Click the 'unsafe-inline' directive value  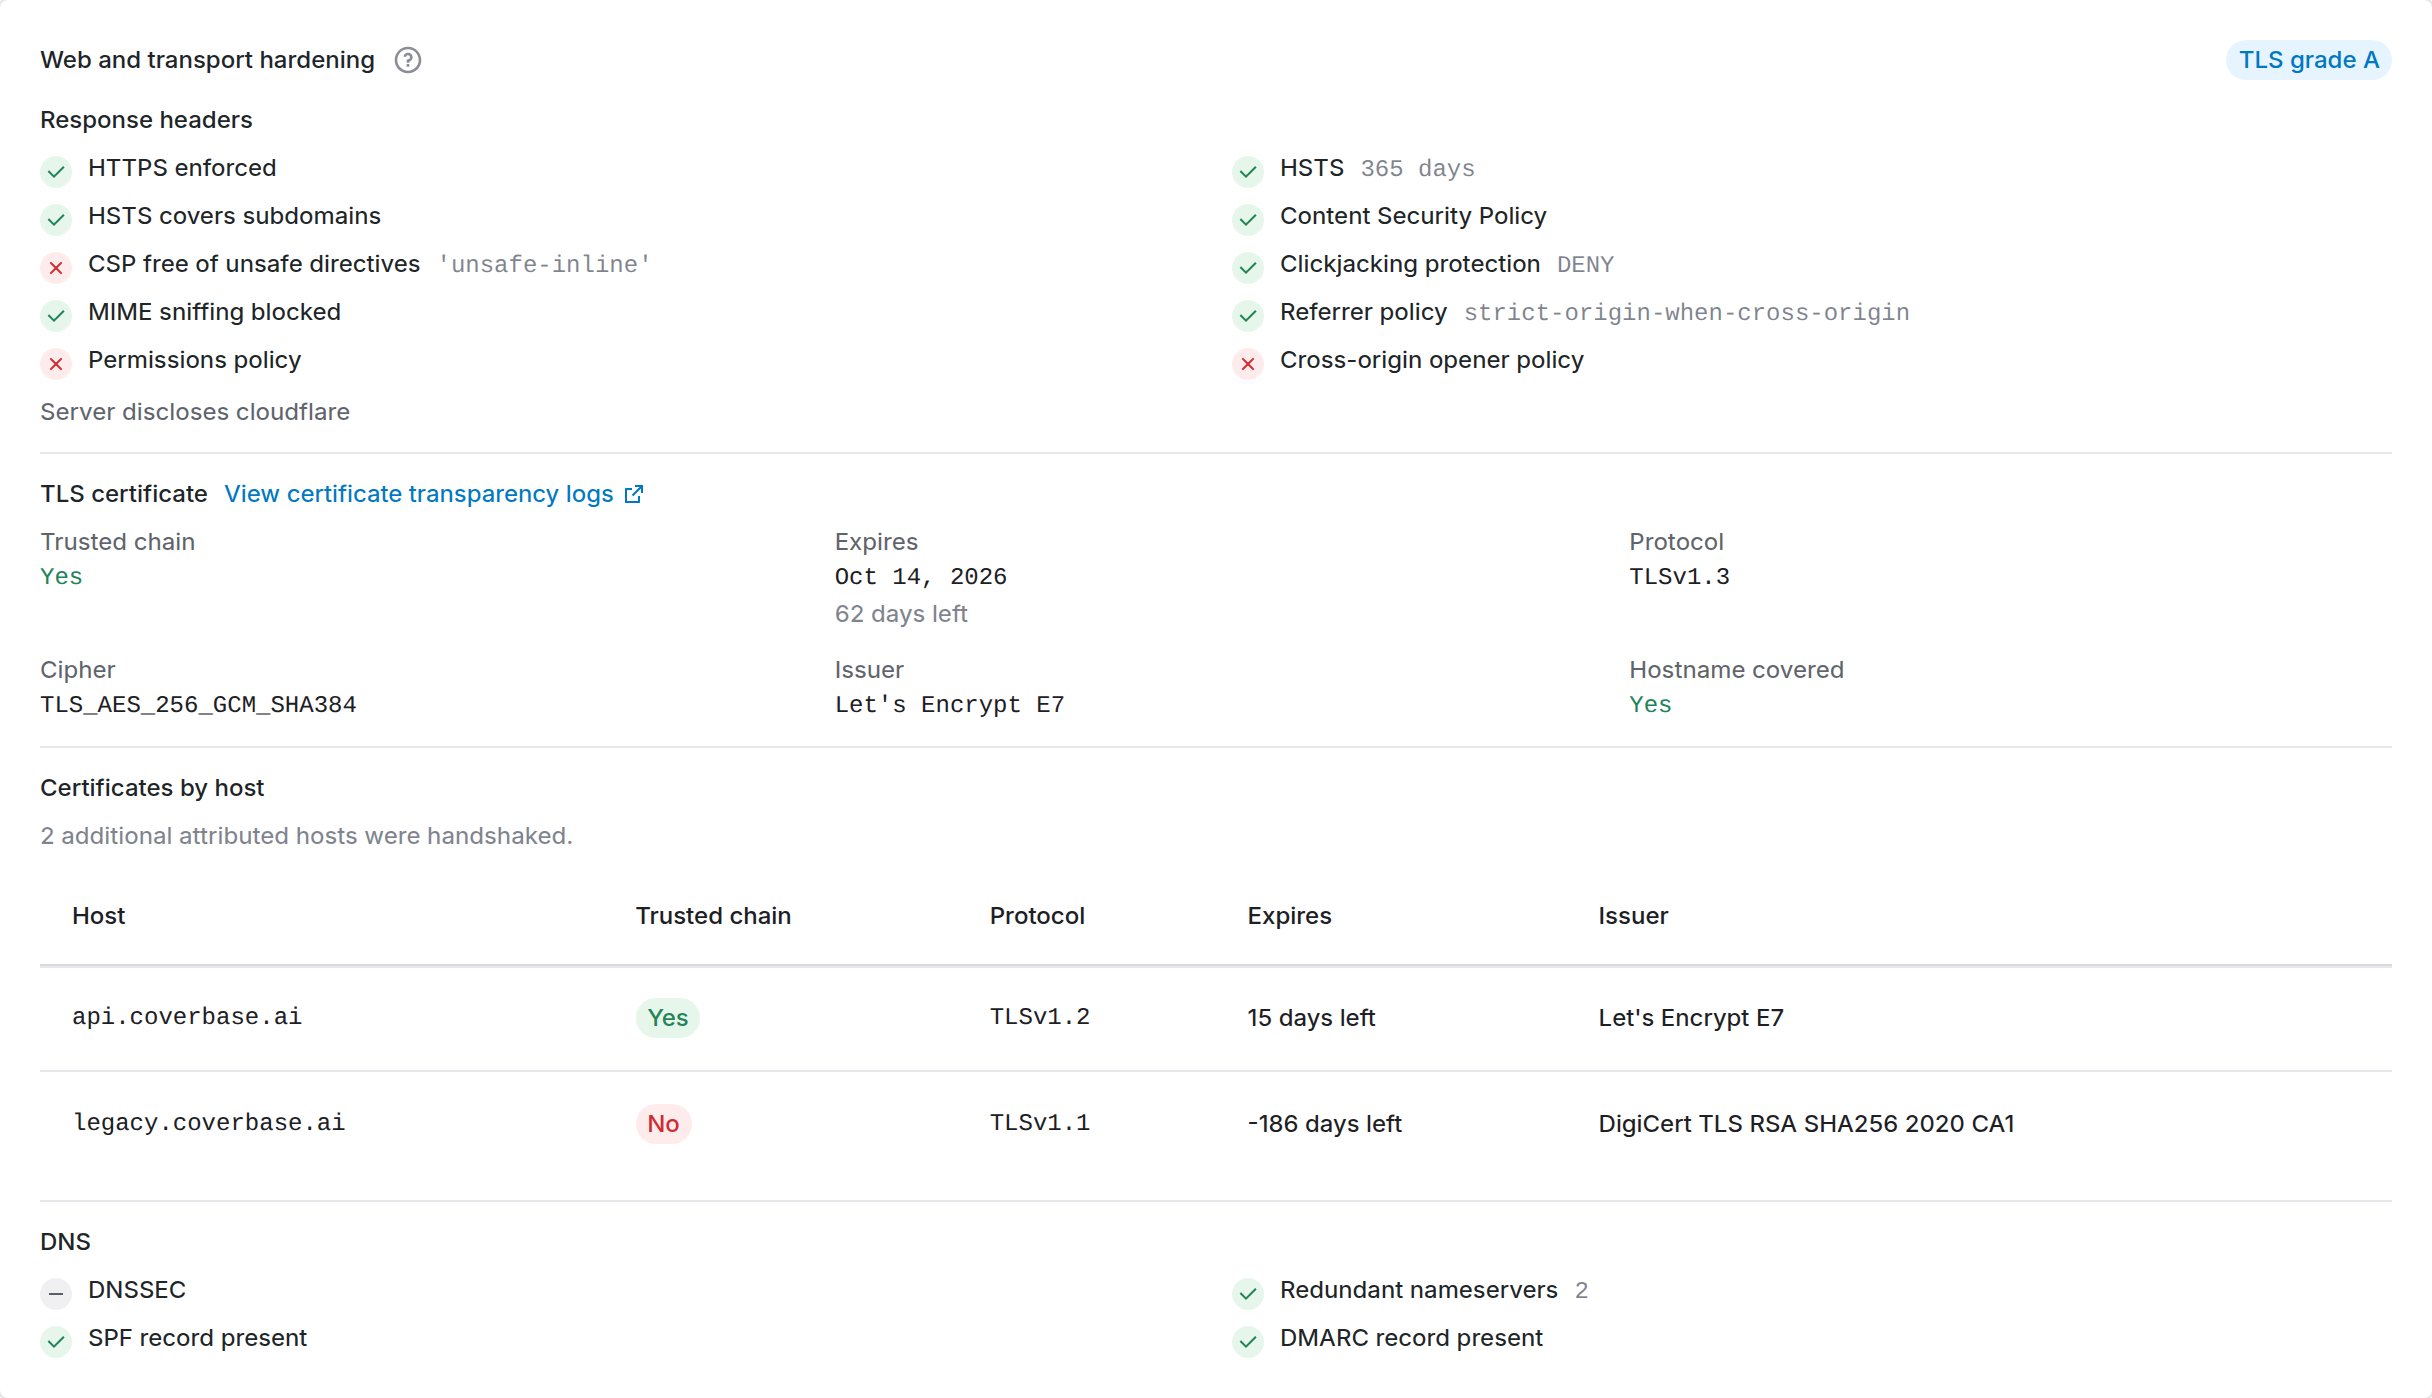544,265
